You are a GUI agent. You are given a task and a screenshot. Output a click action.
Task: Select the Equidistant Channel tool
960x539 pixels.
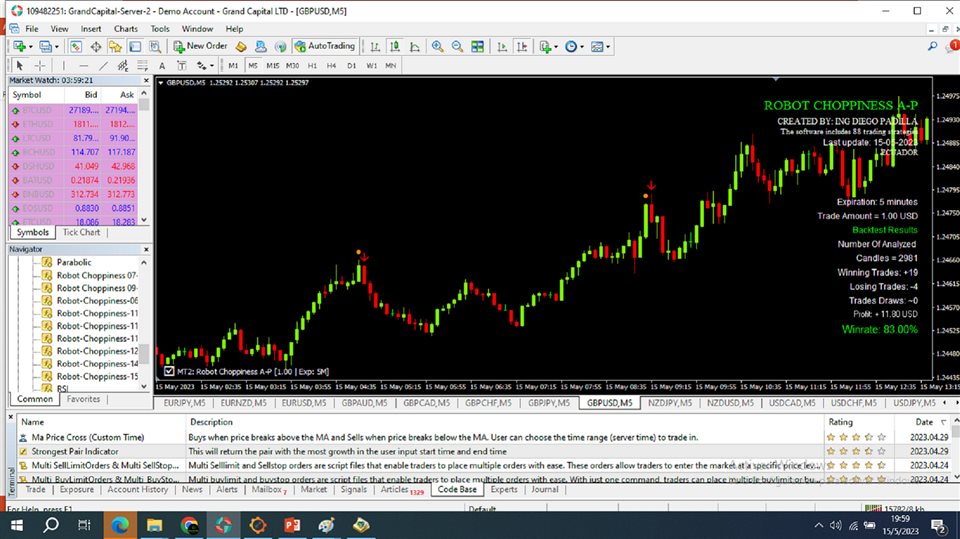pos(122,66)
